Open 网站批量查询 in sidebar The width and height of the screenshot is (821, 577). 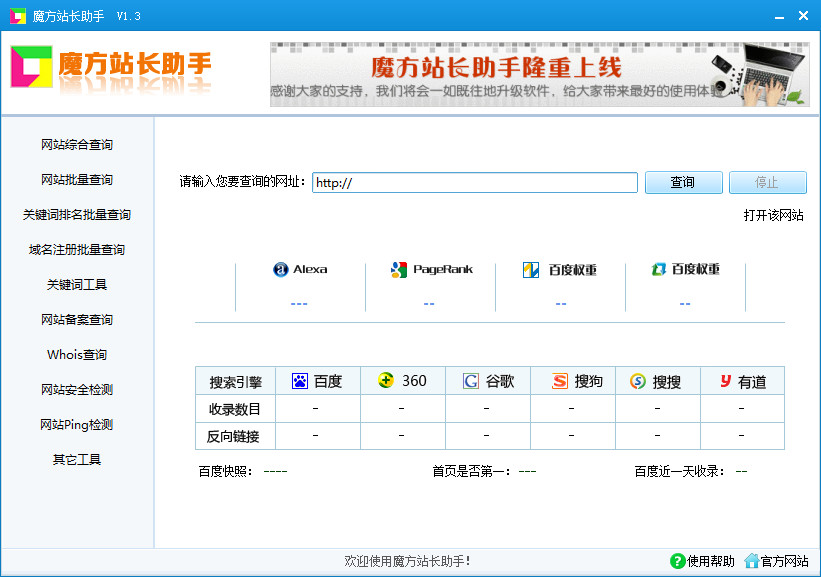tap(77, 180)
